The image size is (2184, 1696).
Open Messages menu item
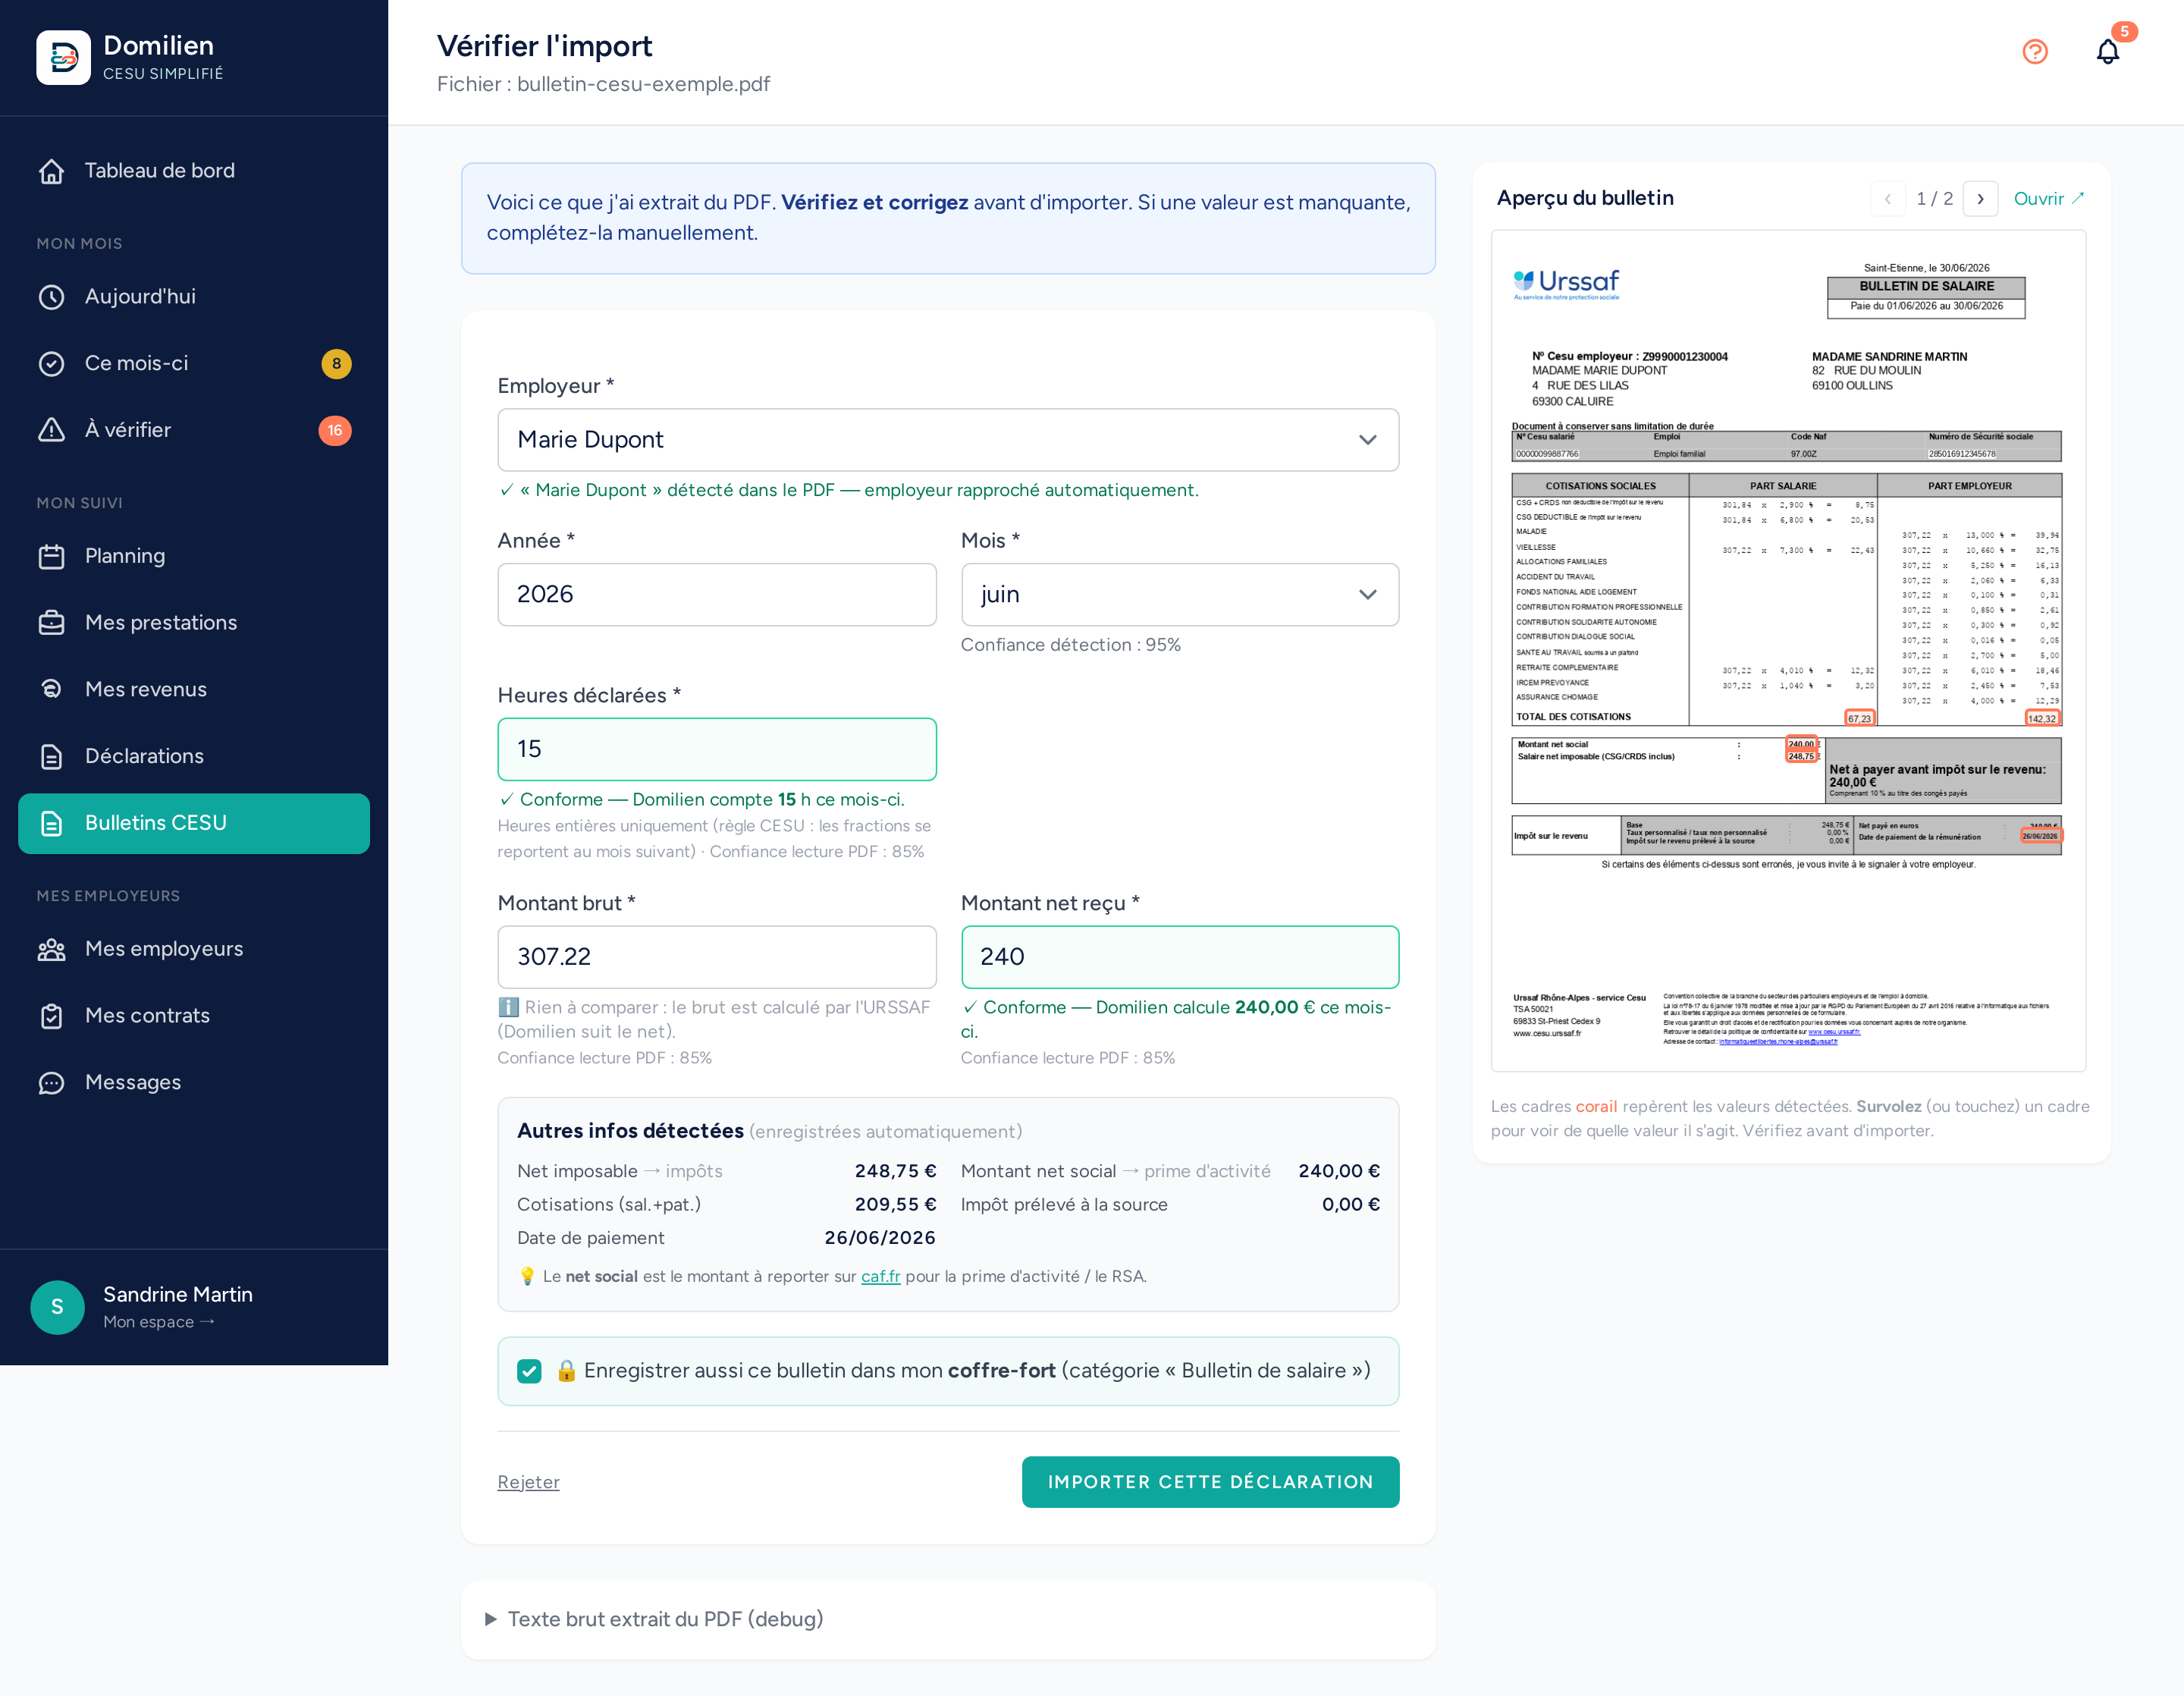click(194, 1082)
